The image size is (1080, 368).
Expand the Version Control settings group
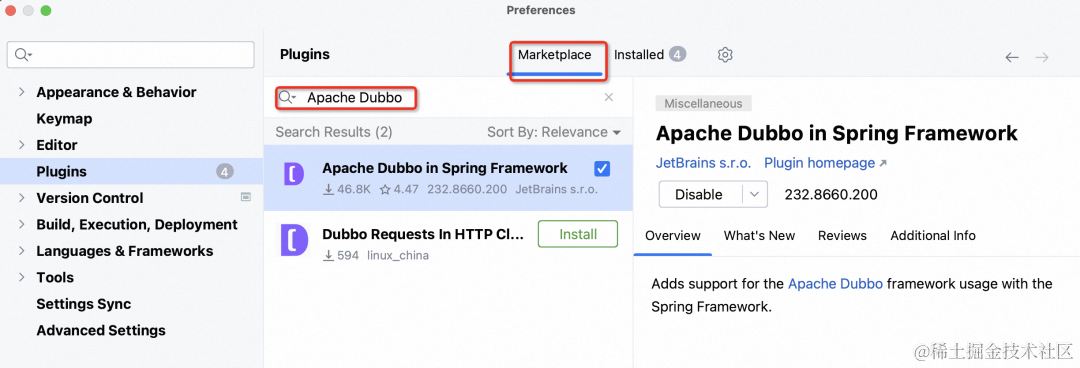click(21, 198)
